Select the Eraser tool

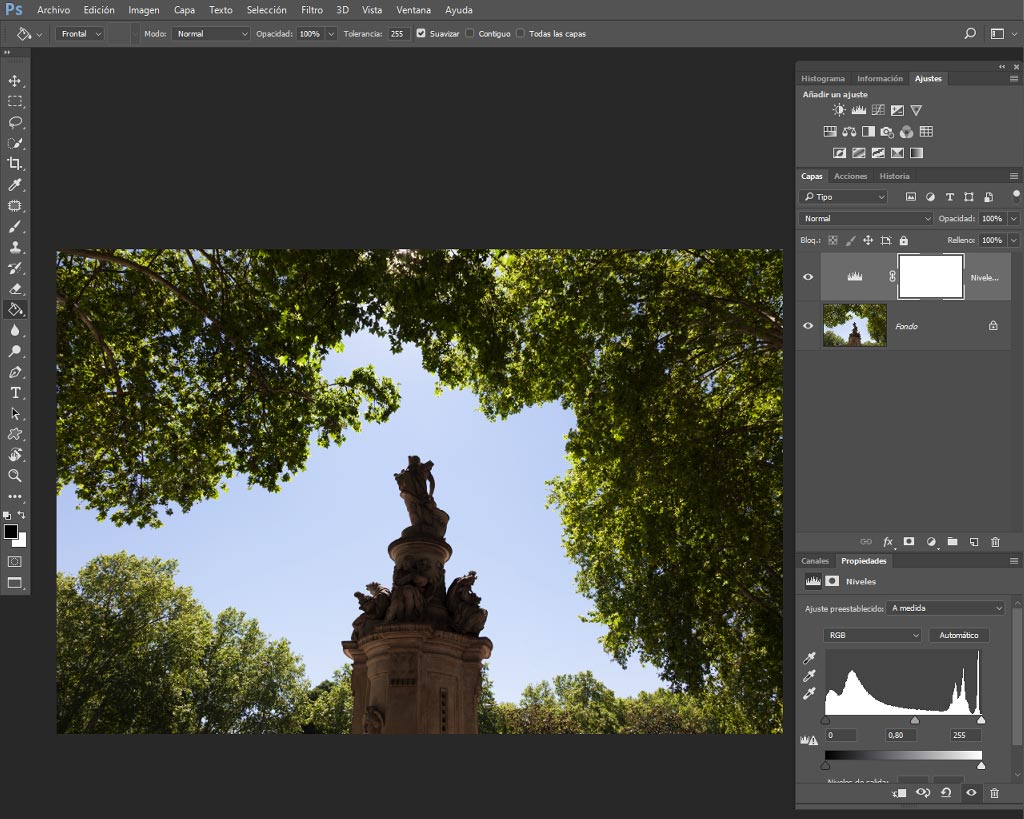[x=14, y=289]
